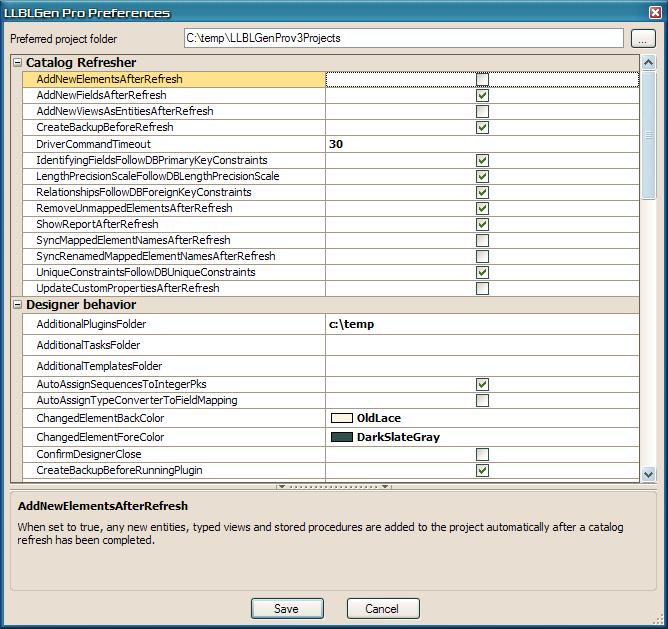Select the AddNewFieldsAfterRefresh row label
668x629 pixels.
click(101, 95)
